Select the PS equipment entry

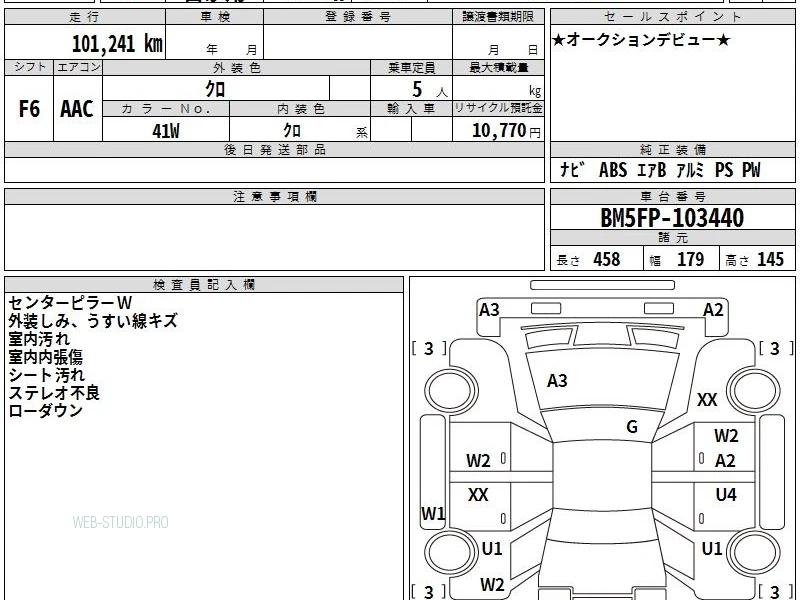click(723, 170)
